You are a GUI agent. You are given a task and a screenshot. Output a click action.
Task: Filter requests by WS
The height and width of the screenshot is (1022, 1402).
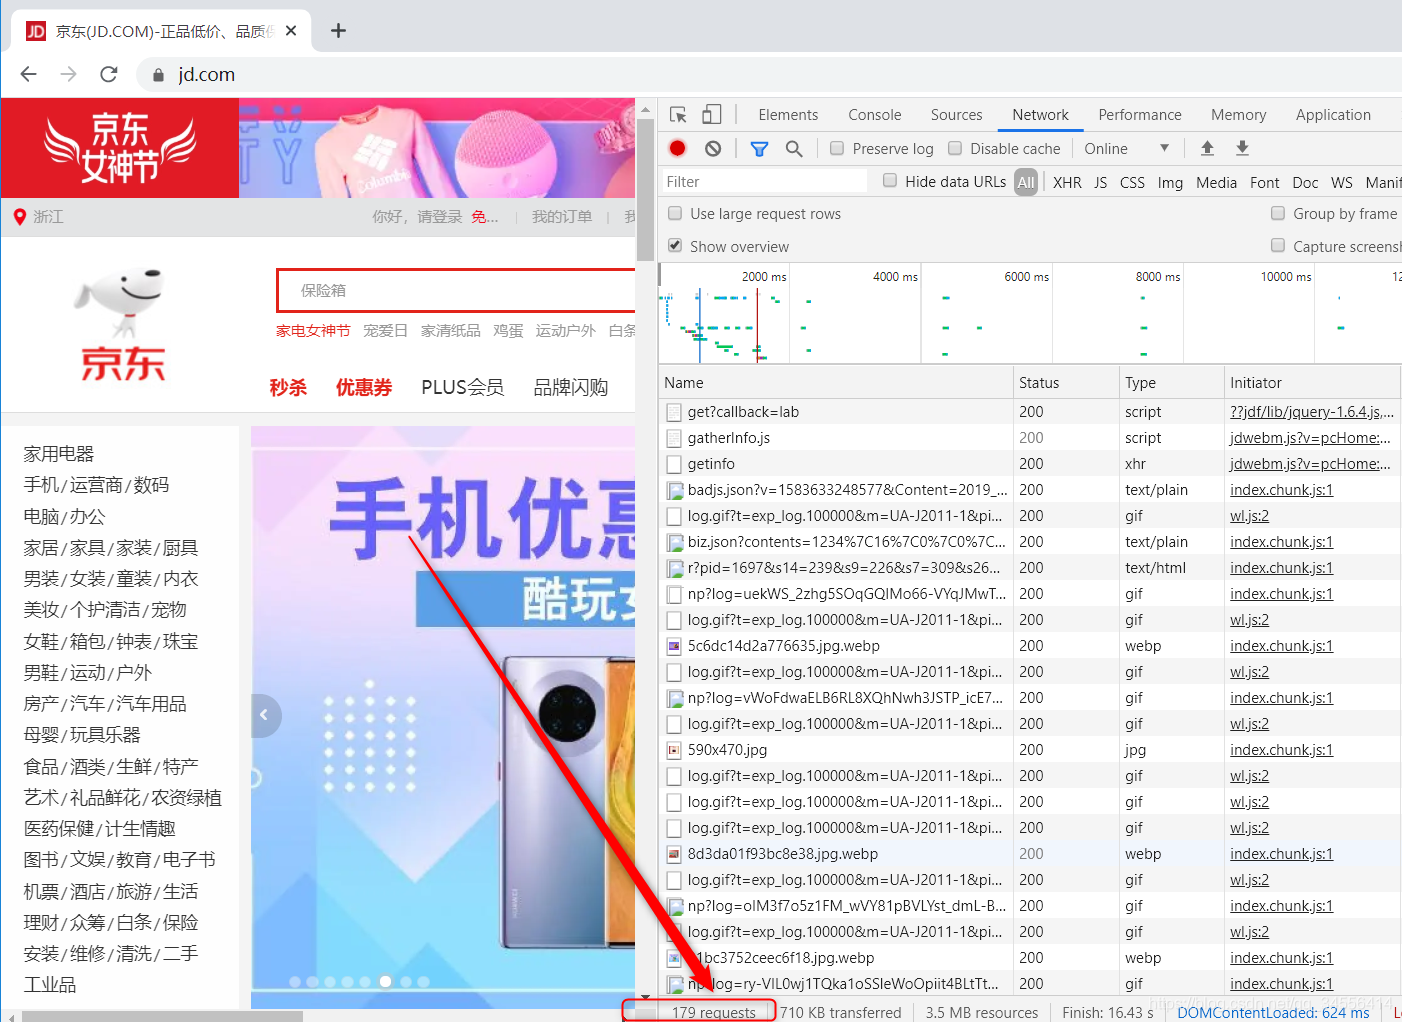point(1342,182)
